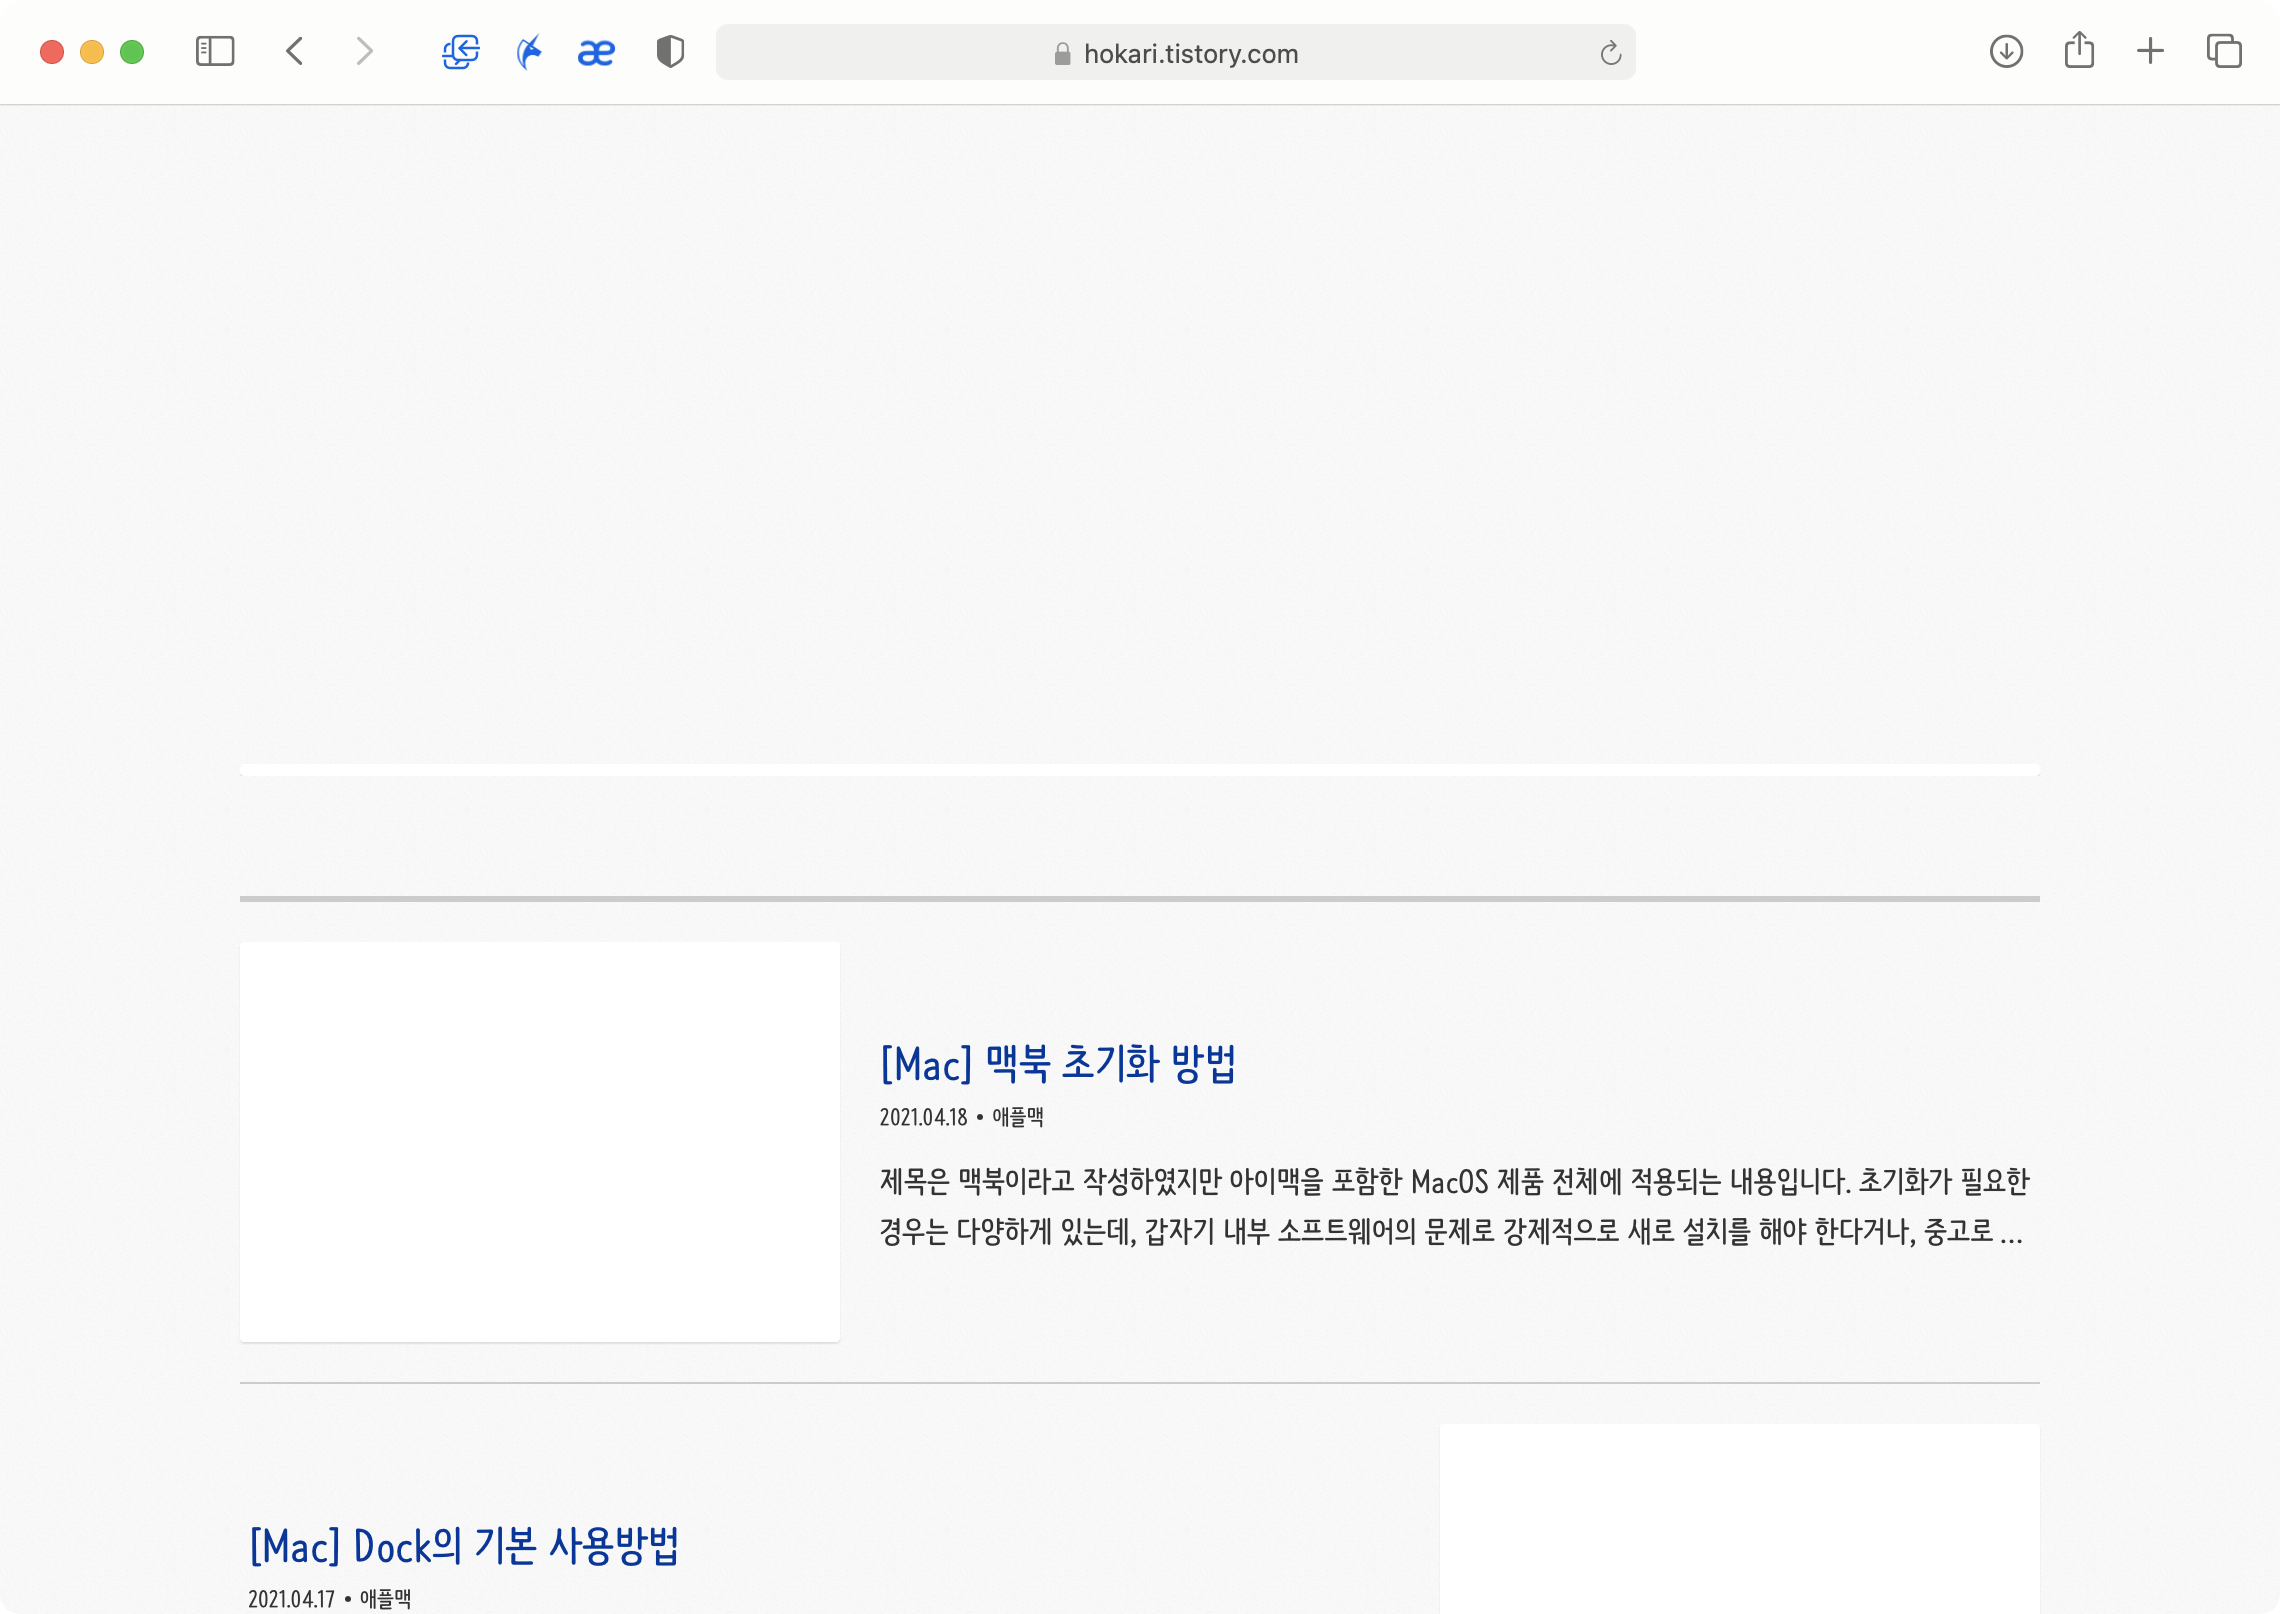Open a new tab
Viewport: 2280px width, 1614px height.
(x=2150, y=52)
